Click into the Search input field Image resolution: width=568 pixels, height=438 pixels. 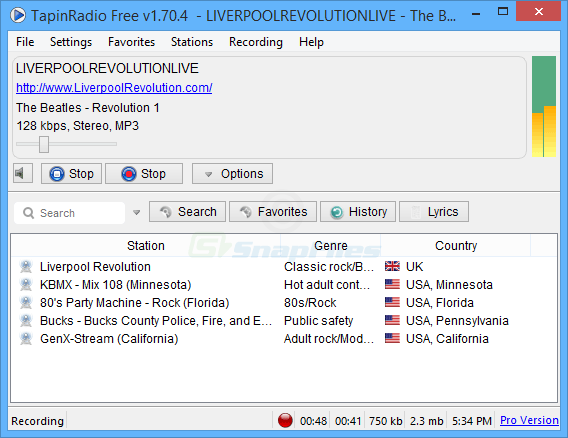coord(70,213)
